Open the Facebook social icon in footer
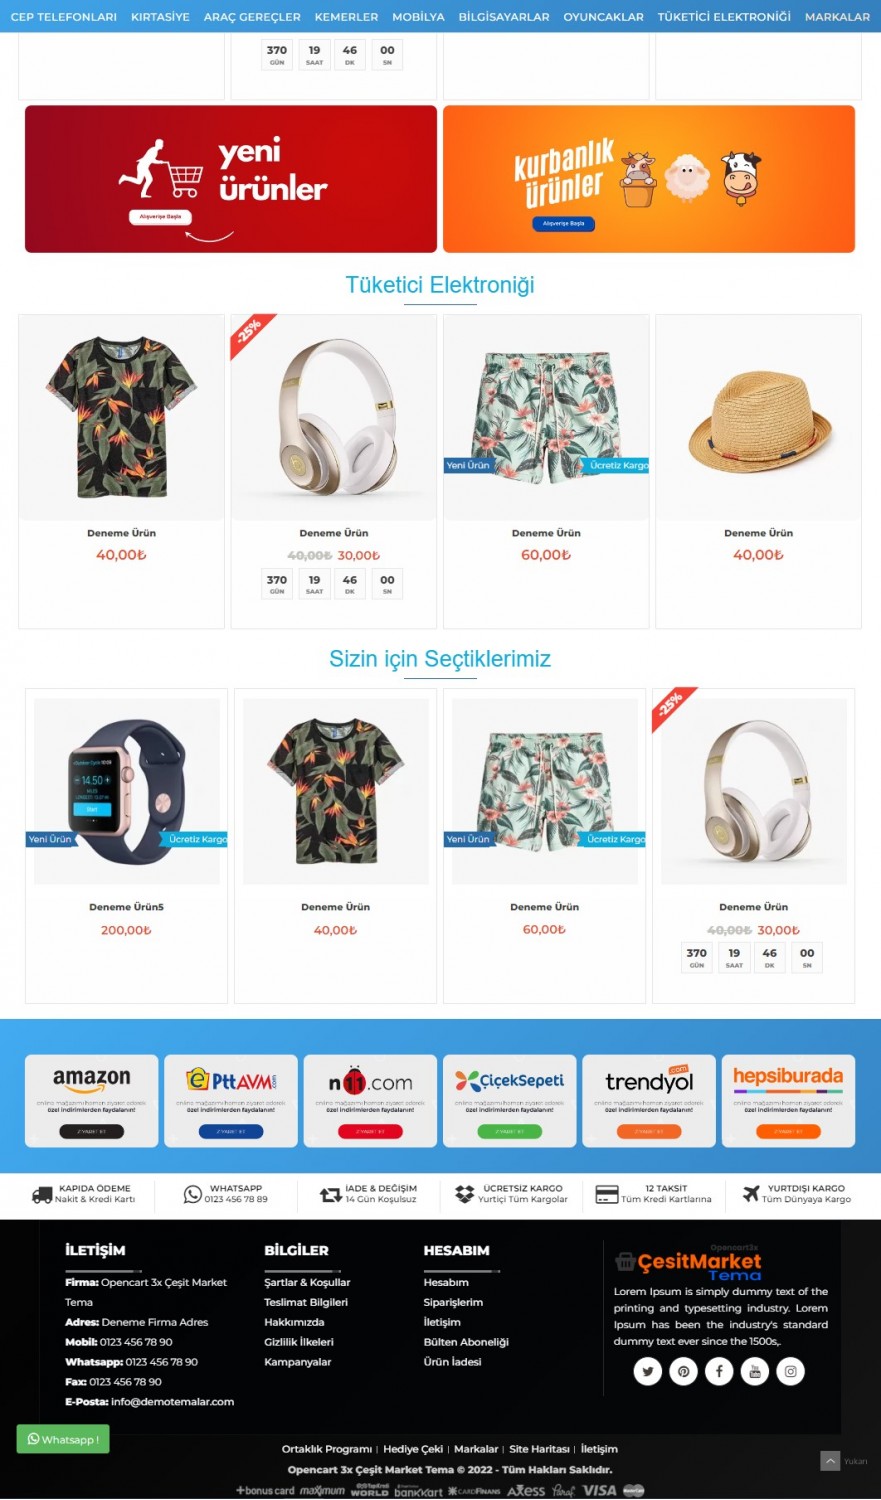This screenshot has height=1500, width=881. click(719, 1371)
